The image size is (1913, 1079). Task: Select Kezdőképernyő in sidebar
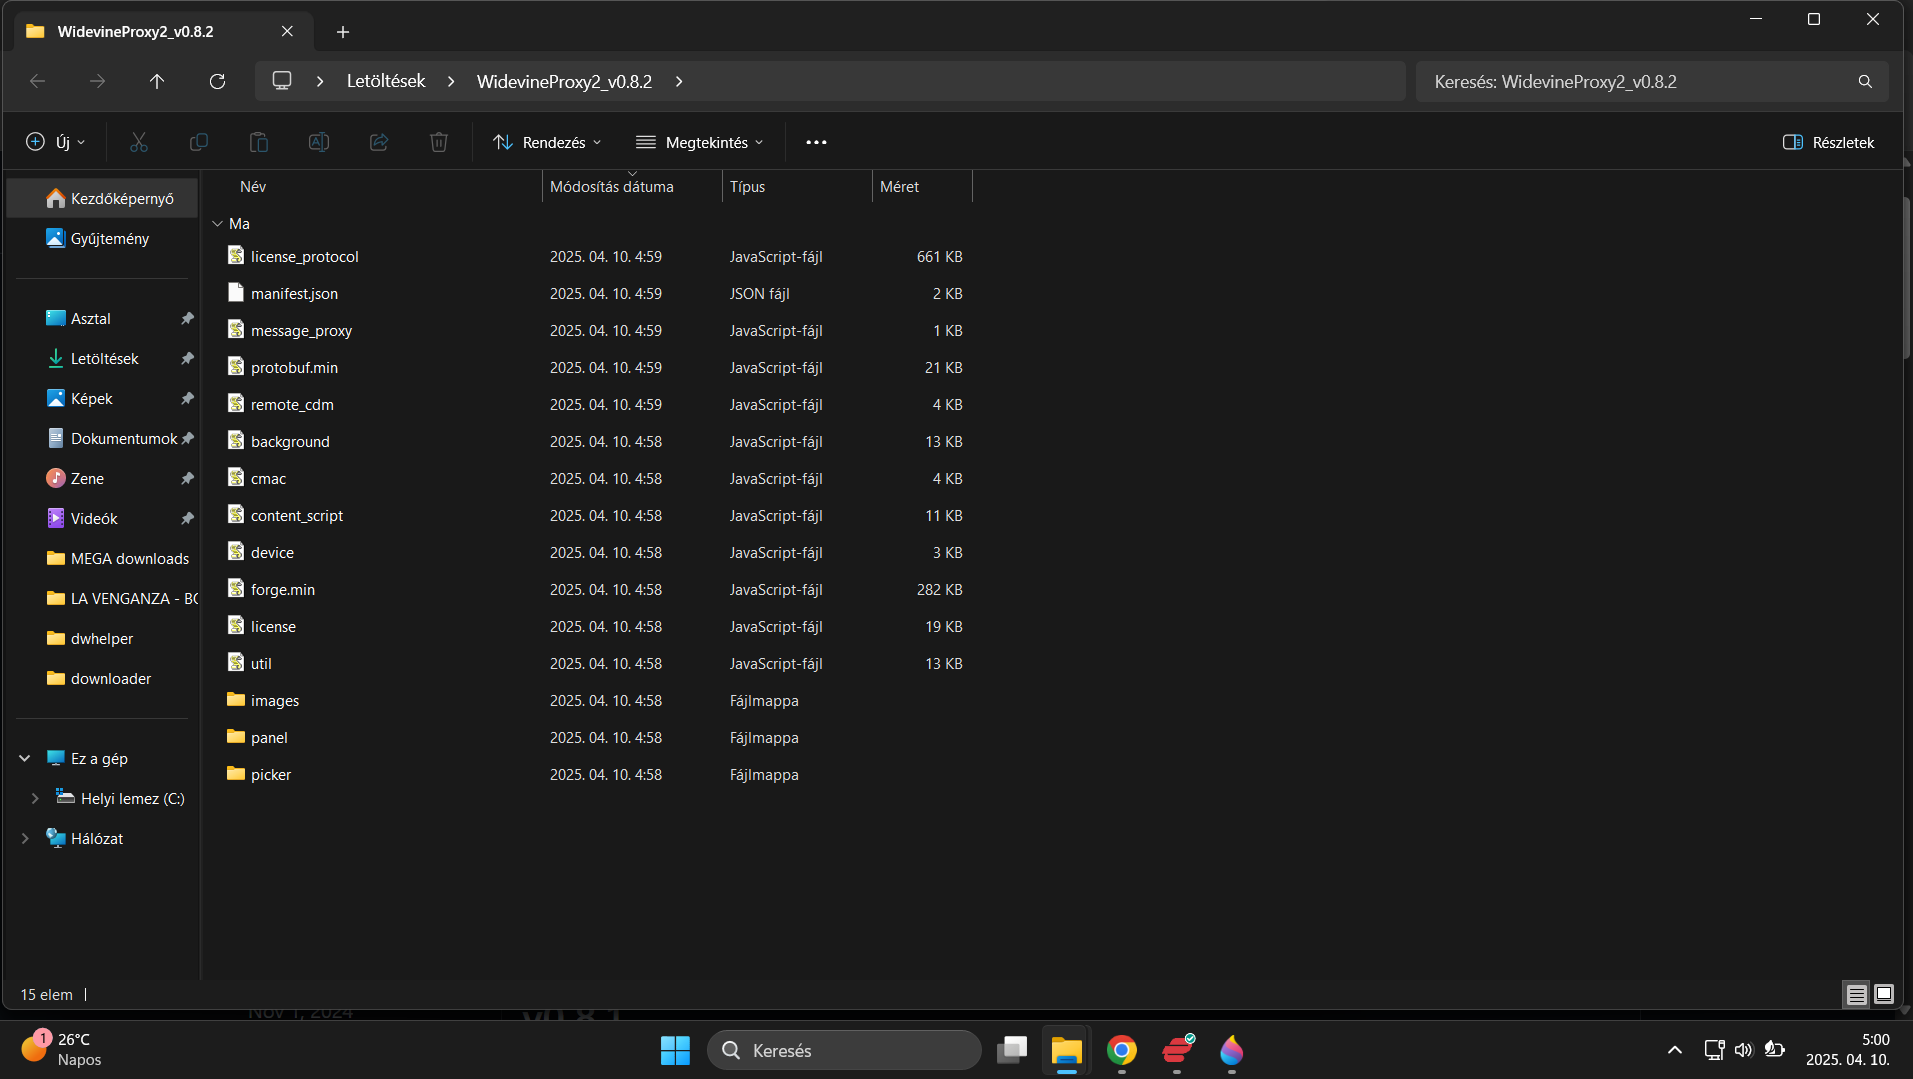[102, 198]
